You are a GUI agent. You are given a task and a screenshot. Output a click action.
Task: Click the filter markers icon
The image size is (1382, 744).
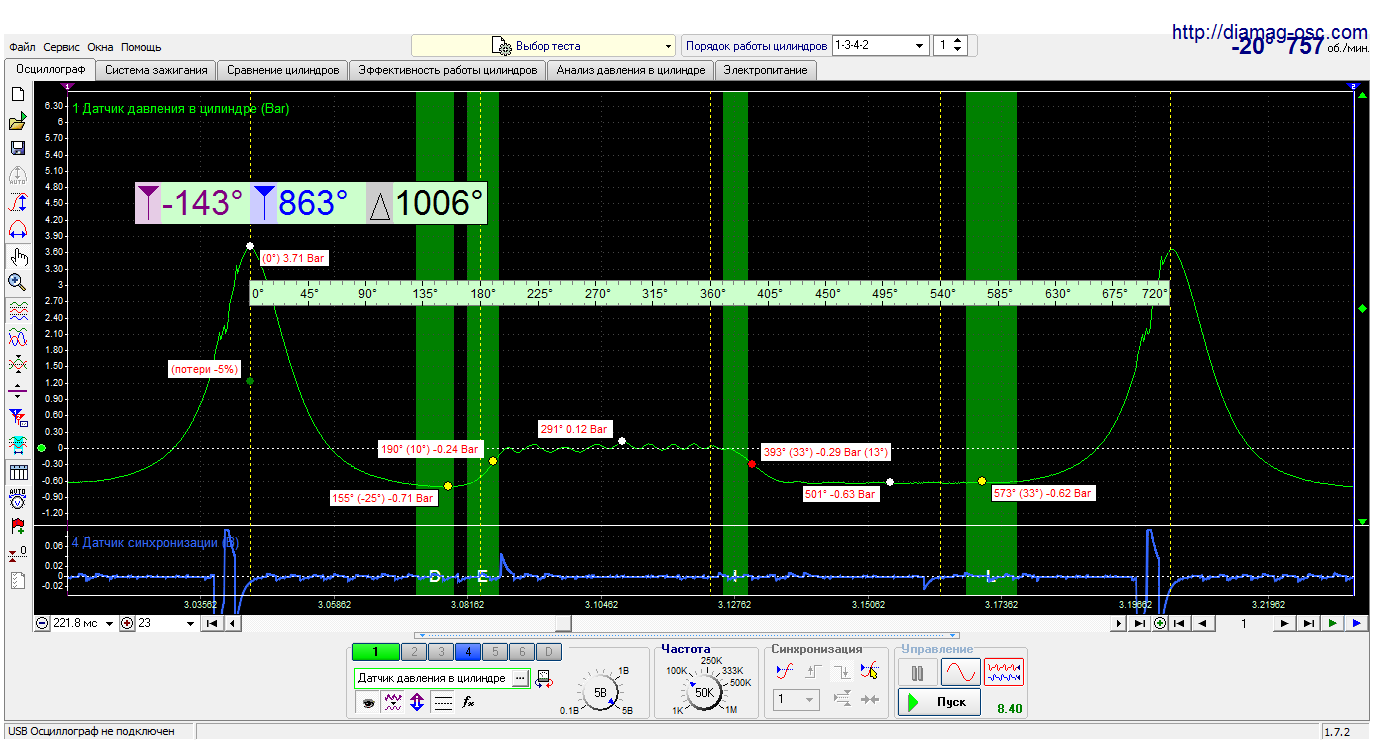(17, 418)
